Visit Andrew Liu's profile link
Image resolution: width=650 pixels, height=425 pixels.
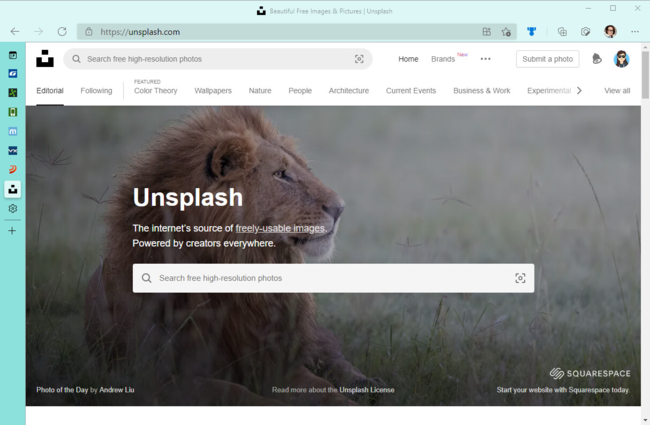coord(117,390)
